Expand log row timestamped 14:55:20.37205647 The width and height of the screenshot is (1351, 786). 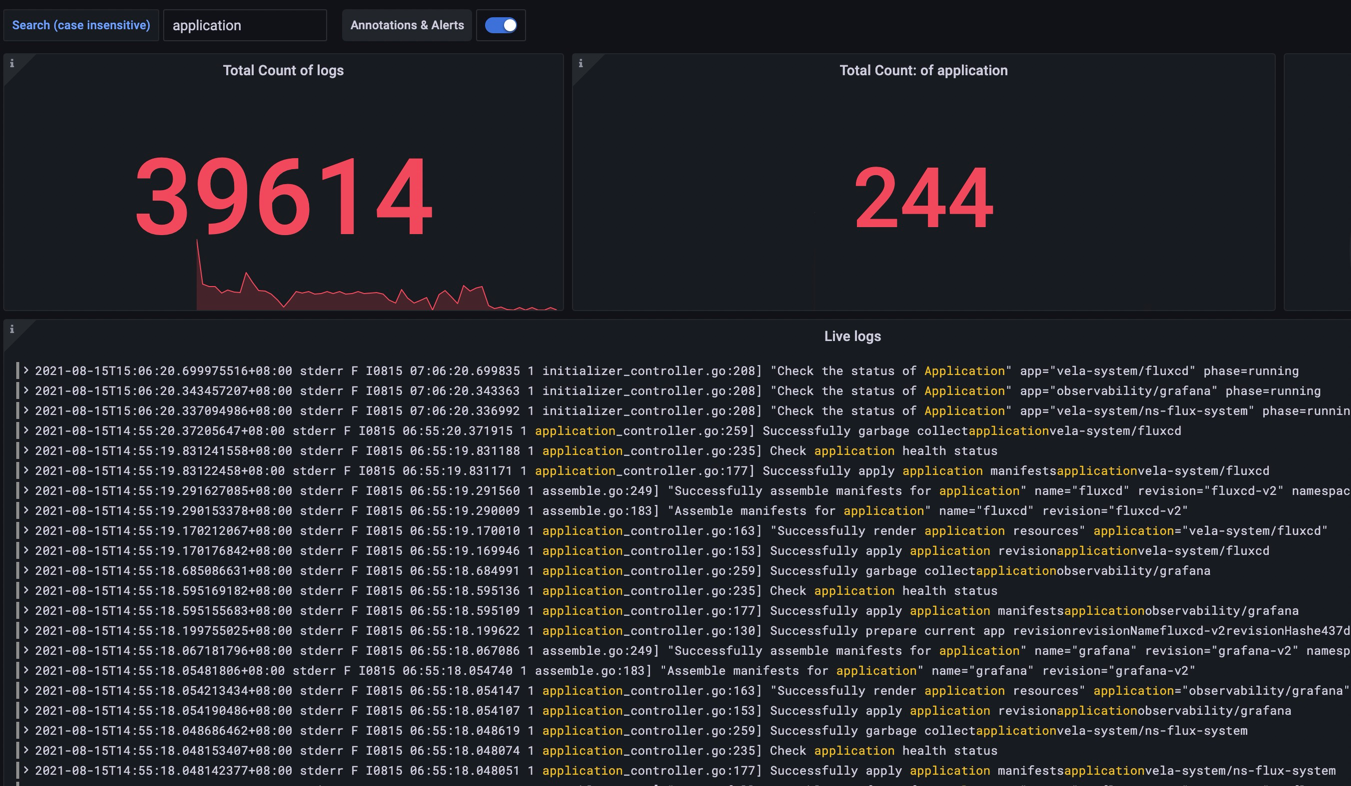[x=26, y=431]
